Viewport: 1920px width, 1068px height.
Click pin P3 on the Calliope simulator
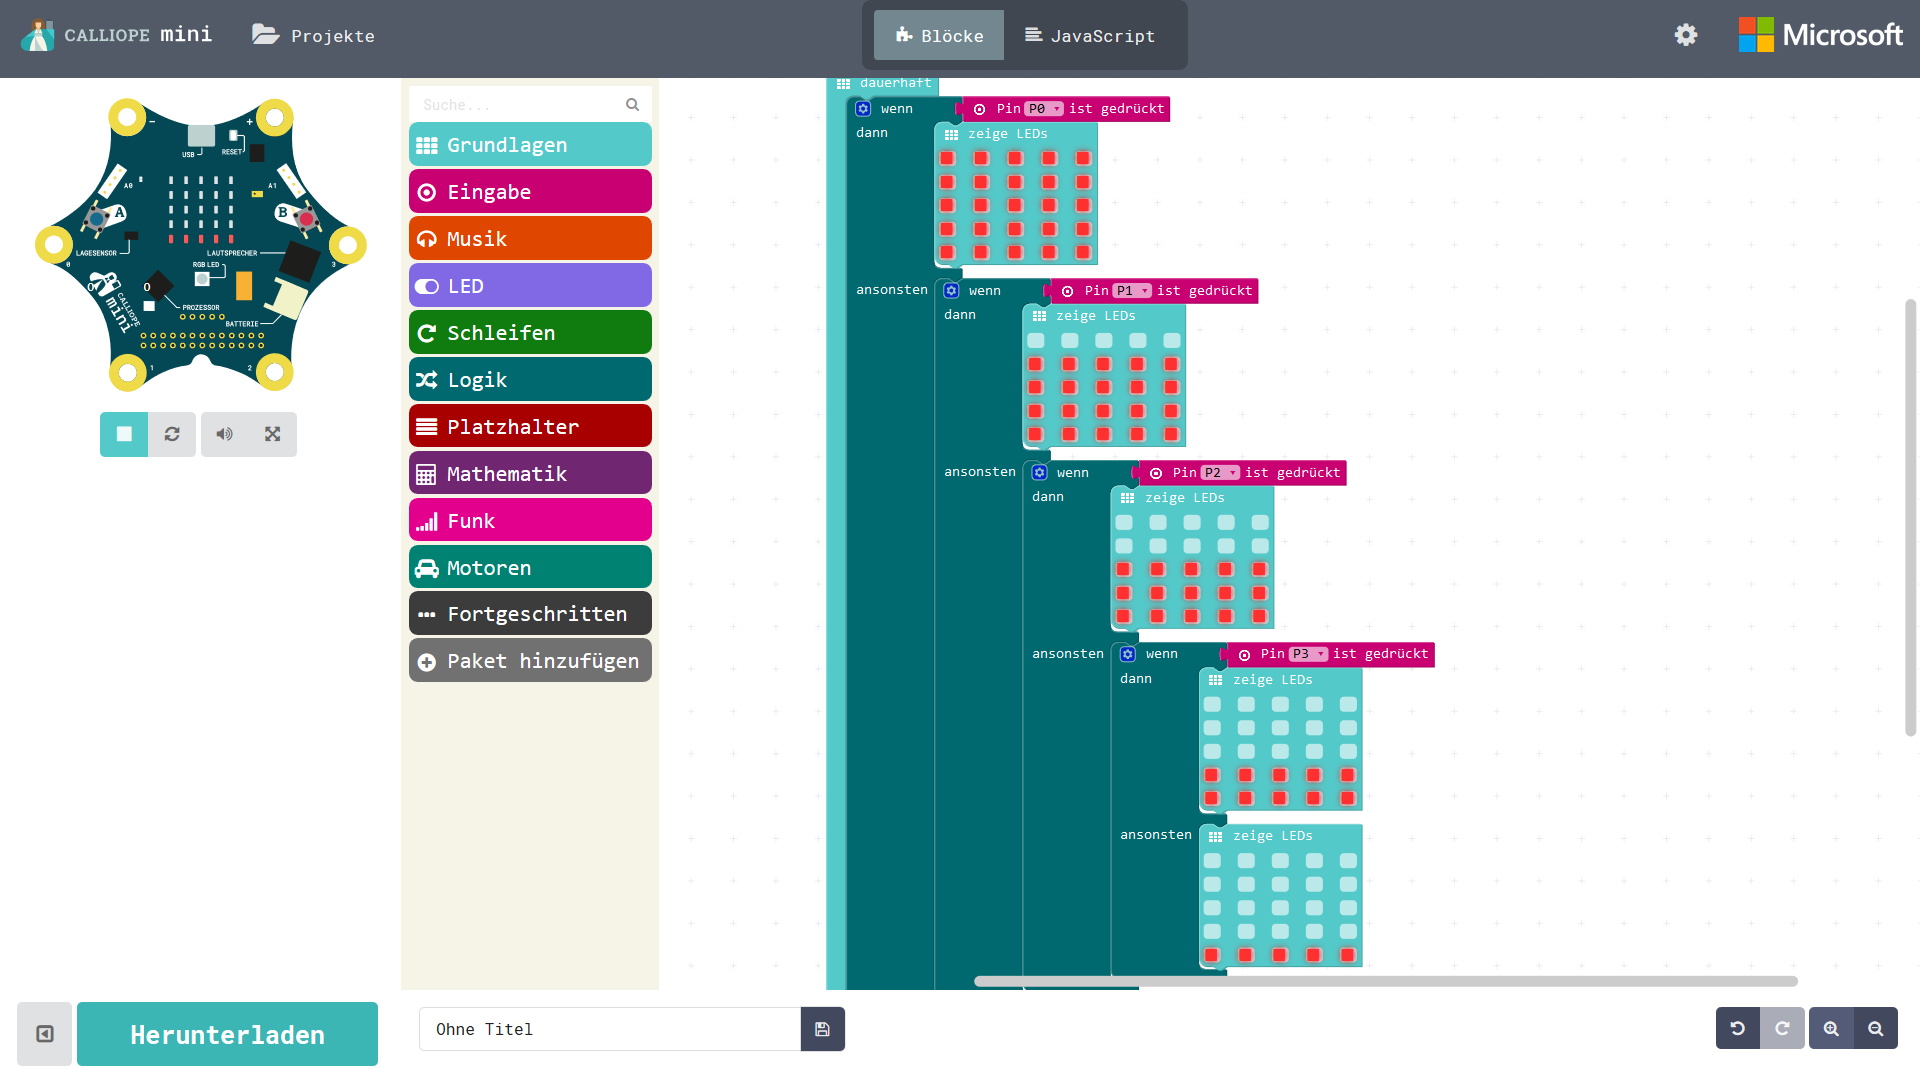(x=348, y=244)
